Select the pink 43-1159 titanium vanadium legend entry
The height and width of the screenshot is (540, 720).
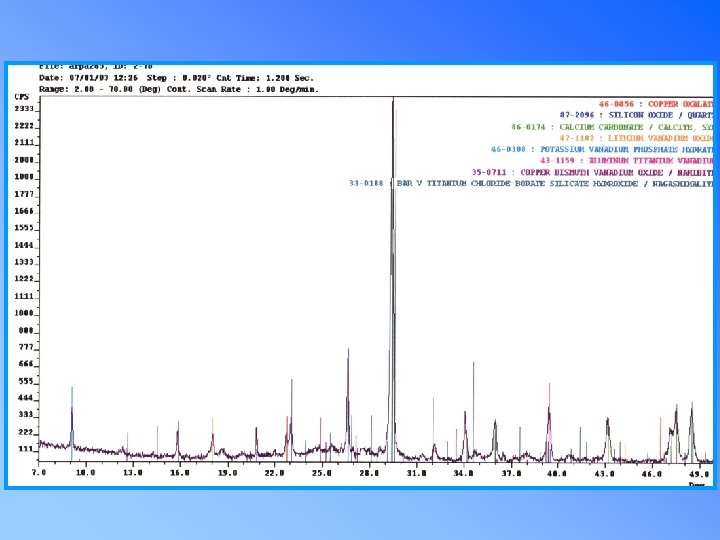(627, 161)
